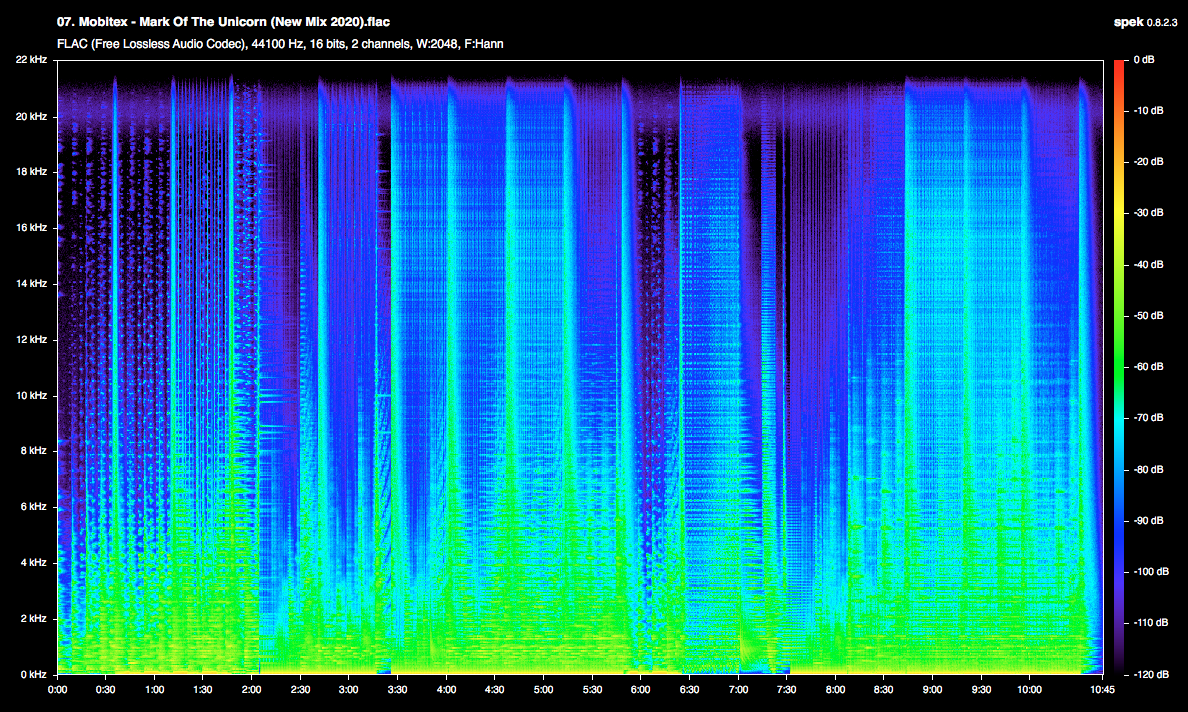The height and width of the screenshot is (712, 1188).
Task: Click the 9:30 time axis label
Action: click(x=980, y=689)
